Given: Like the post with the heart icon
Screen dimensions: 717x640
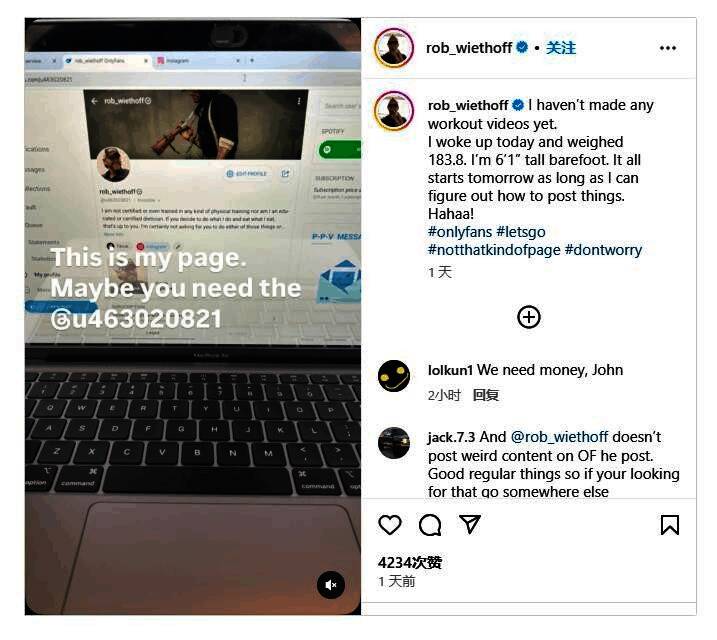Looking at the screenshot, I should click(390, 525).
